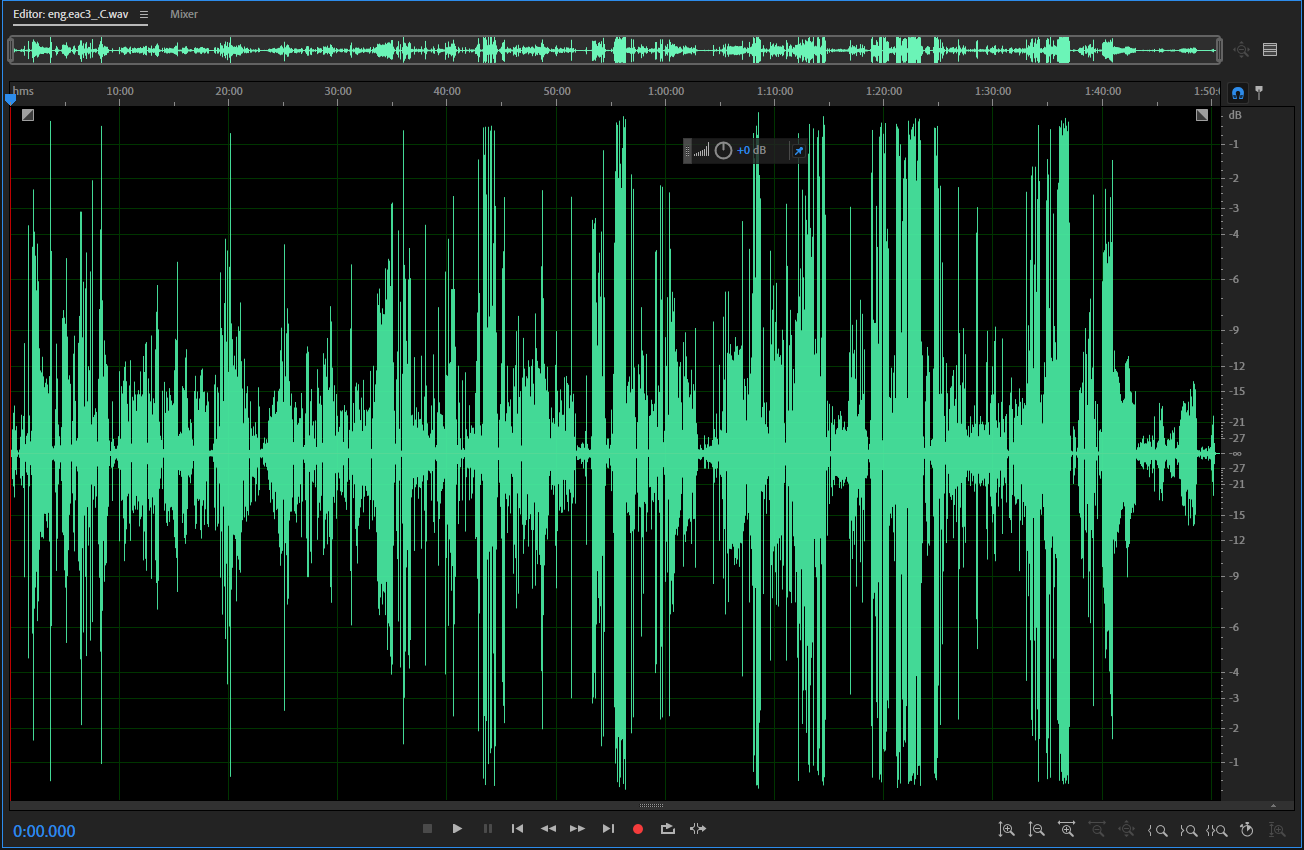Toggle snapping with the magnet icon

(1238, 93)
